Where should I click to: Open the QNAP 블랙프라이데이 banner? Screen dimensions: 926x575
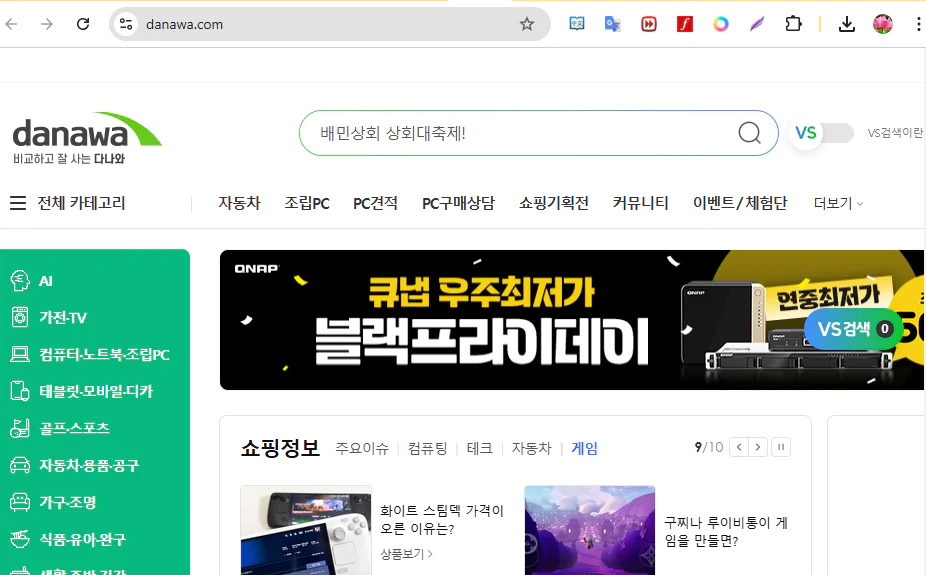click(x=572, y=320)
